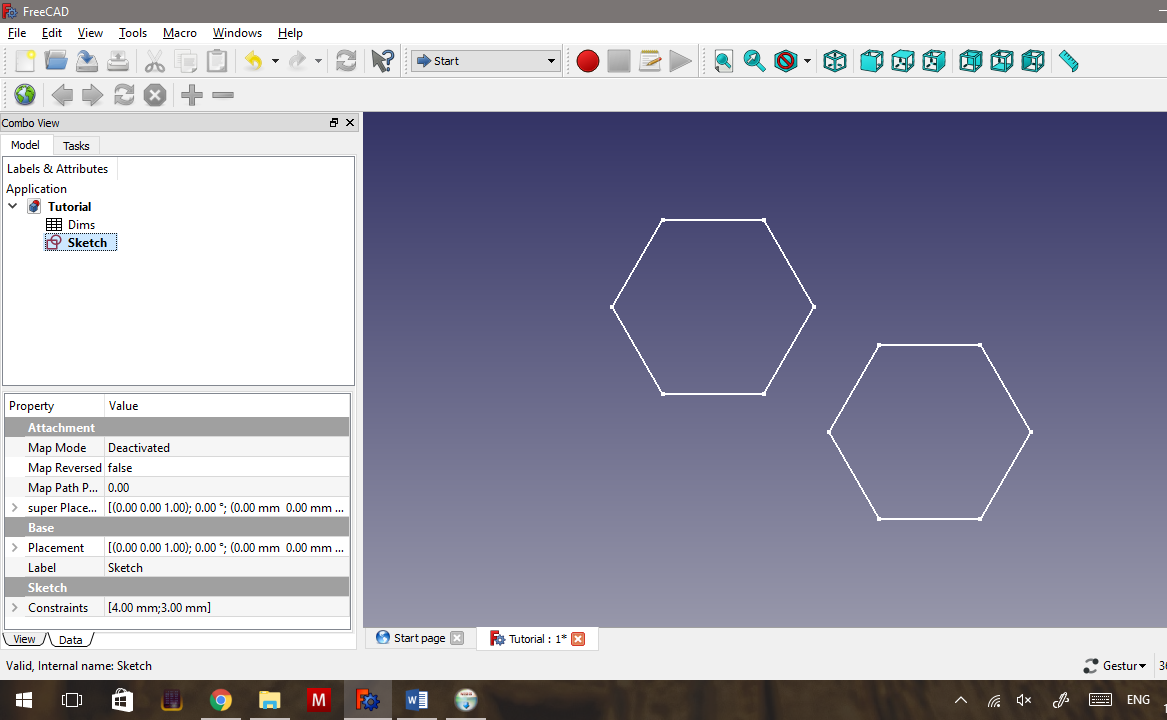
Task: Select the Measure Distance tool
Action: [1067, 61]
